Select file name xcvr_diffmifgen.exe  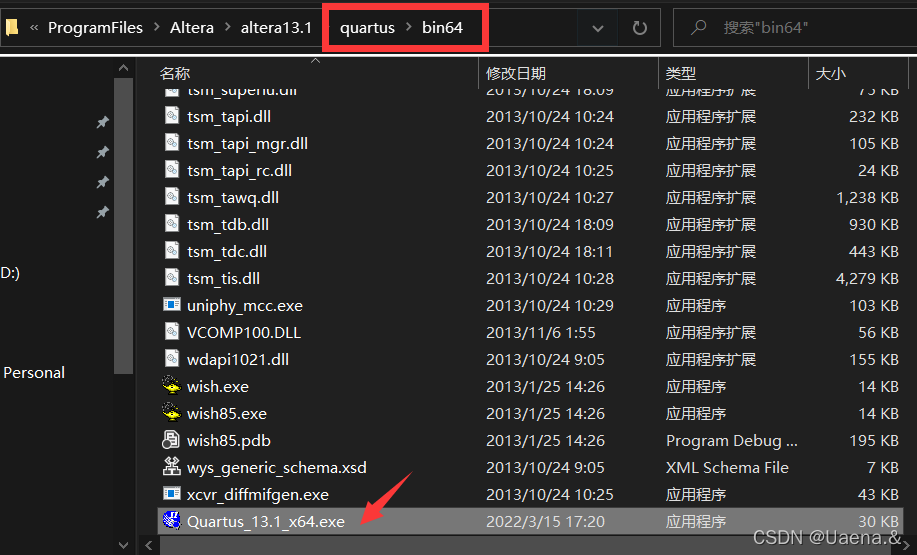[258, 494]
